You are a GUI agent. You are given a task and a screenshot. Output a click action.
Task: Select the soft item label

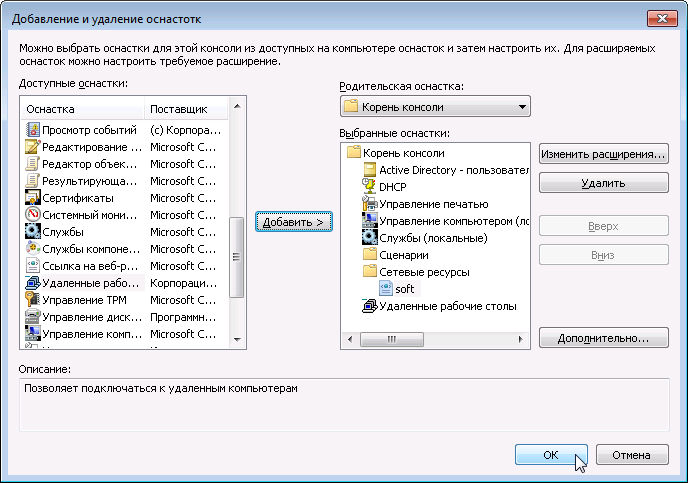click(405, 289)
